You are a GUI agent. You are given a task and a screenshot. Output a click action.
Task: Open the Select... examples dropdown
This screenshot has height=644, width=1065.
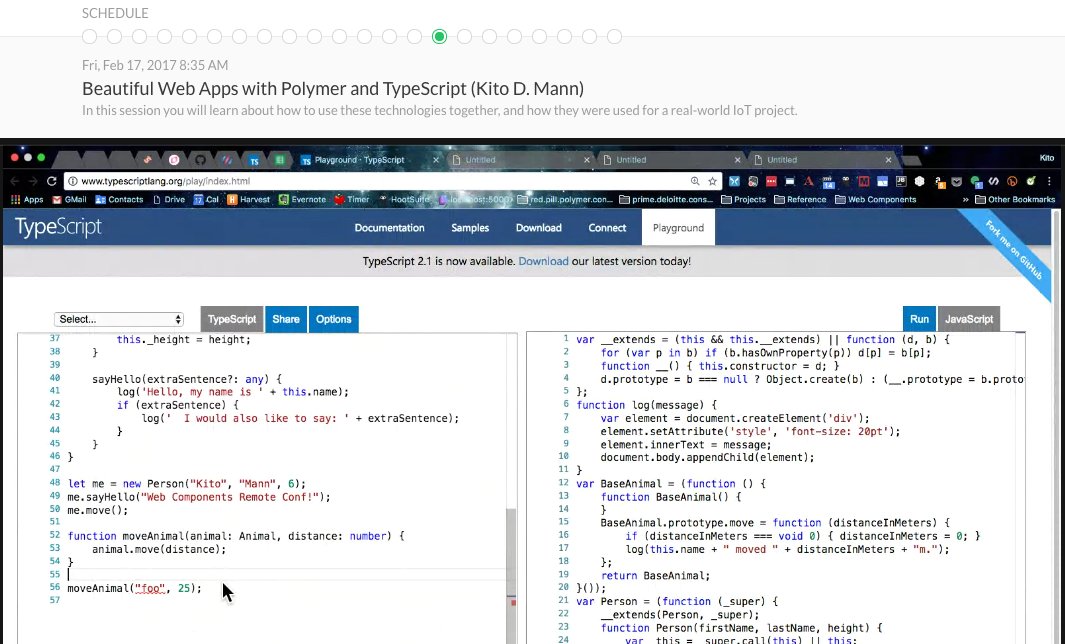click(118, 318)
